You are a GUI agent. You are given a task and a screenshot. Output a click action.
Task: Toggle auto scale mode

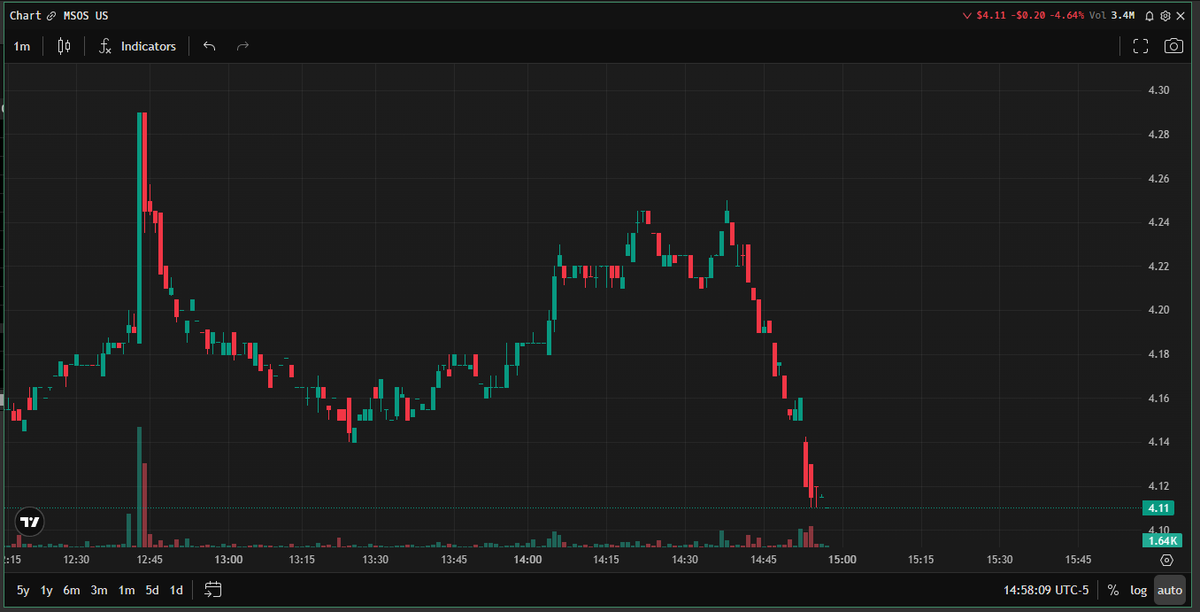[x=1169, y=590]
